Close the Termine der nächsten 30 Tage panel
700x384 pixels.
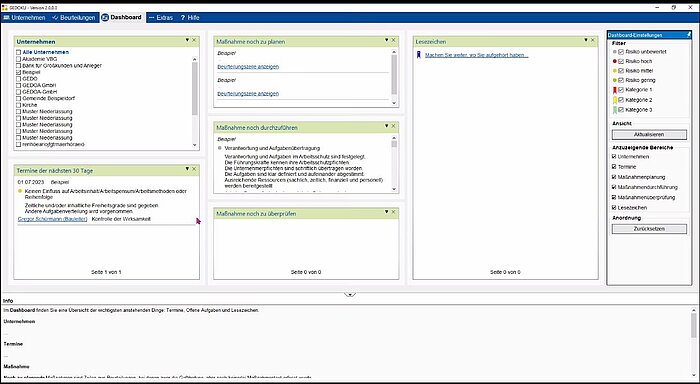pos(194,169)
